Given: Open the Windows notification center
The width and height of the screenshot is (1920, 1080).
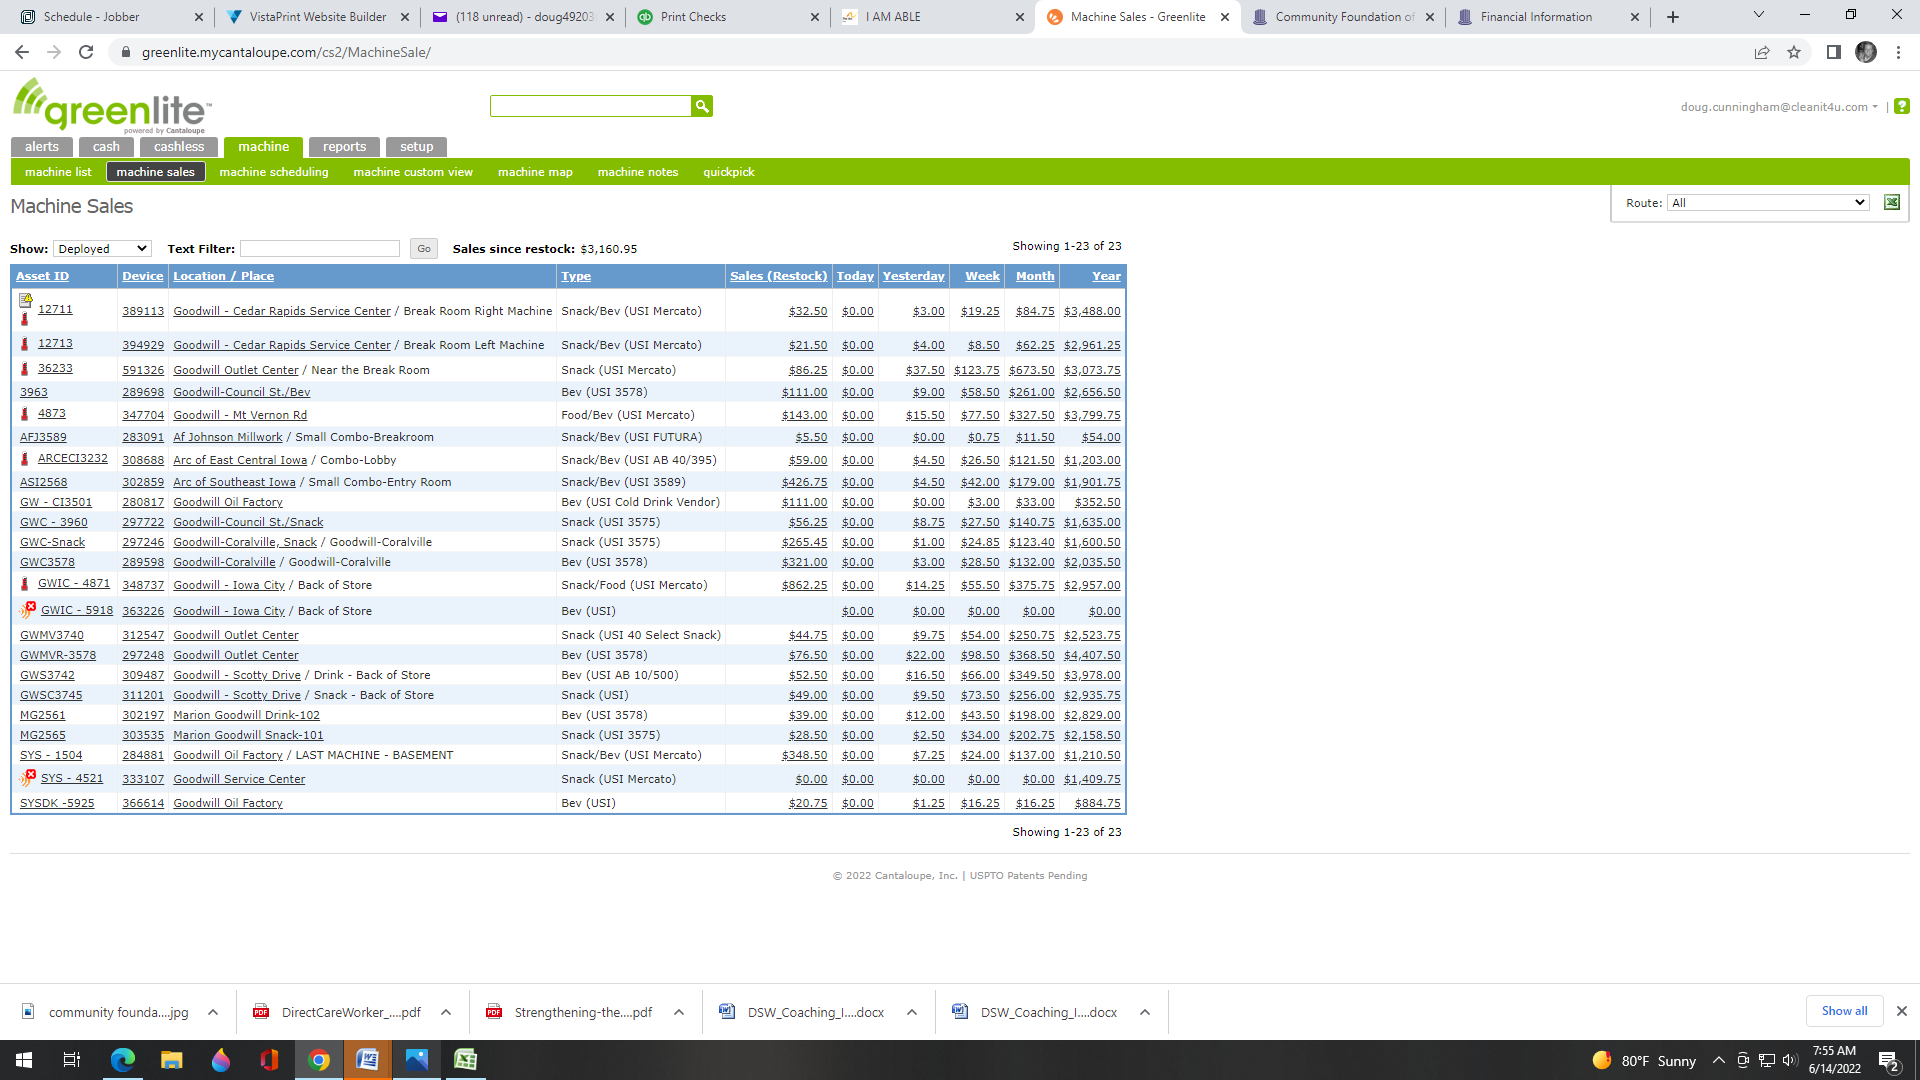Looking at the screenshot, I should tap(1889, 1061).
